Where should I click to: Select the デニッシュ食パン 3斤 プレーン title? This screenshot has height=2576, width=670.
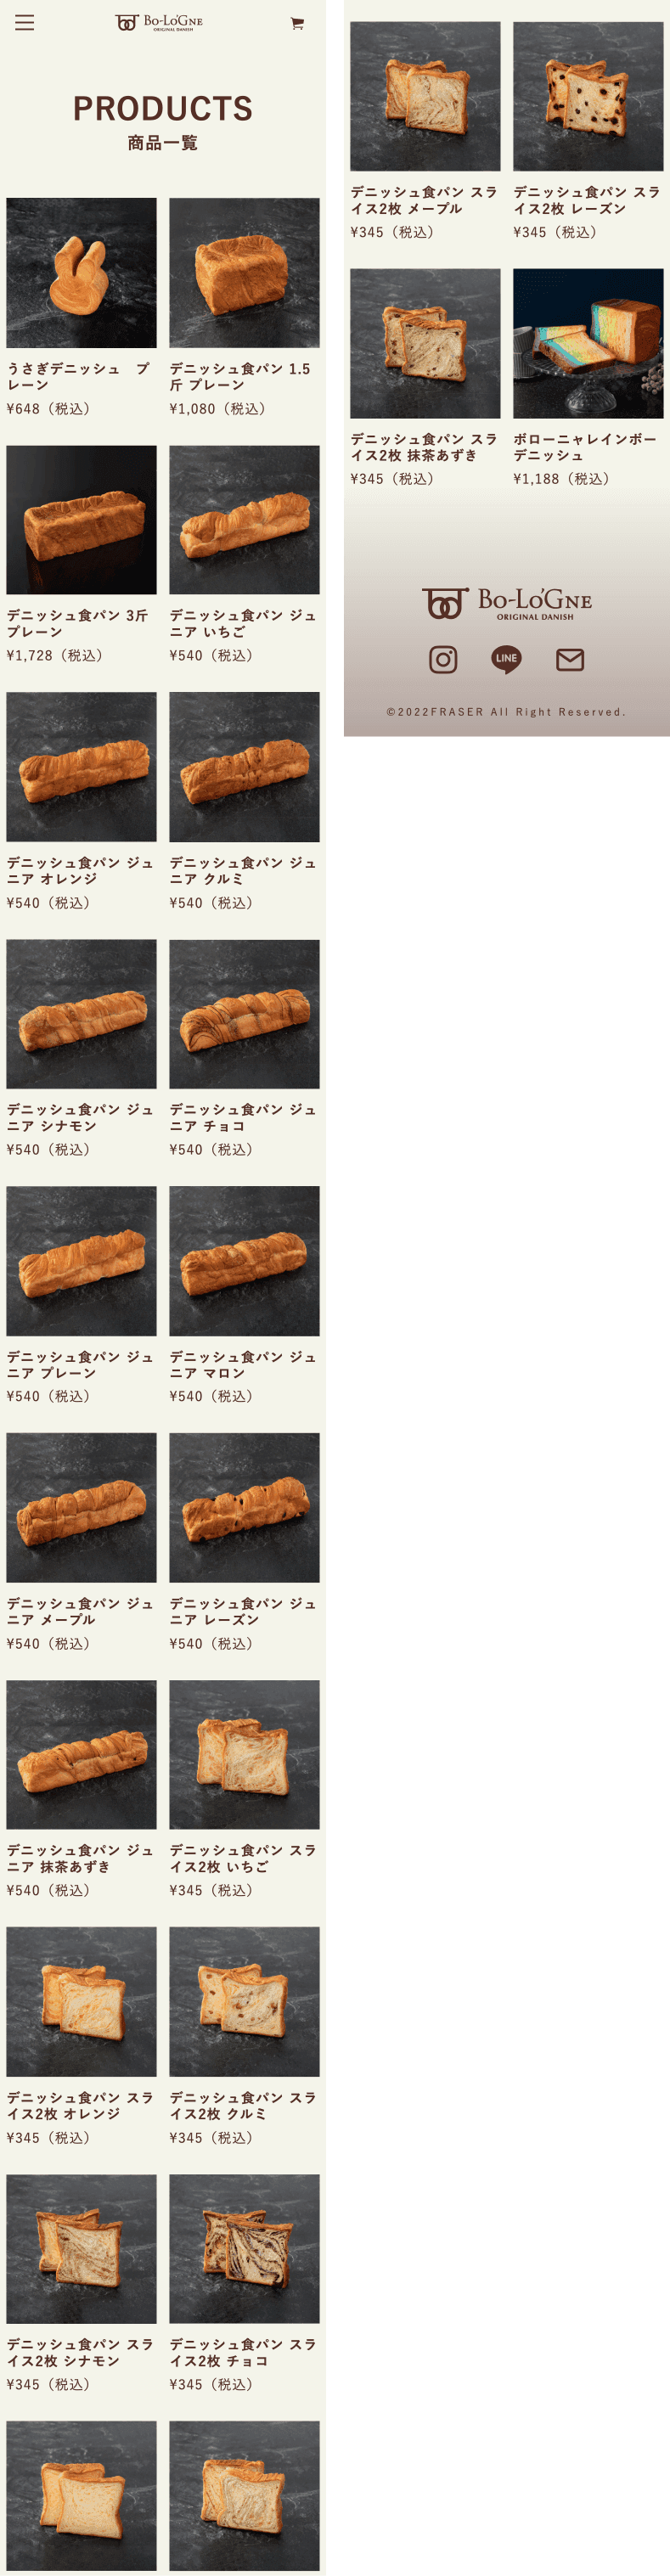coord(78,623)
